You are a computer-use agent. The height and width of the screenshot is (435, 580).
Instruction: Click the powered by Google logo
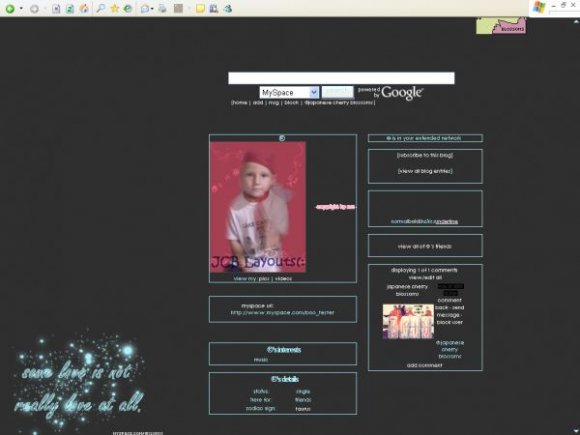click(x=391, y=93)
